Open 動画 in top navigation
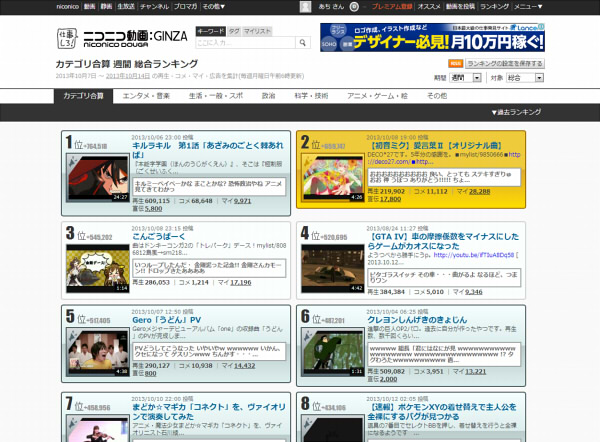The image size is (600, 442). coord(90,7)
